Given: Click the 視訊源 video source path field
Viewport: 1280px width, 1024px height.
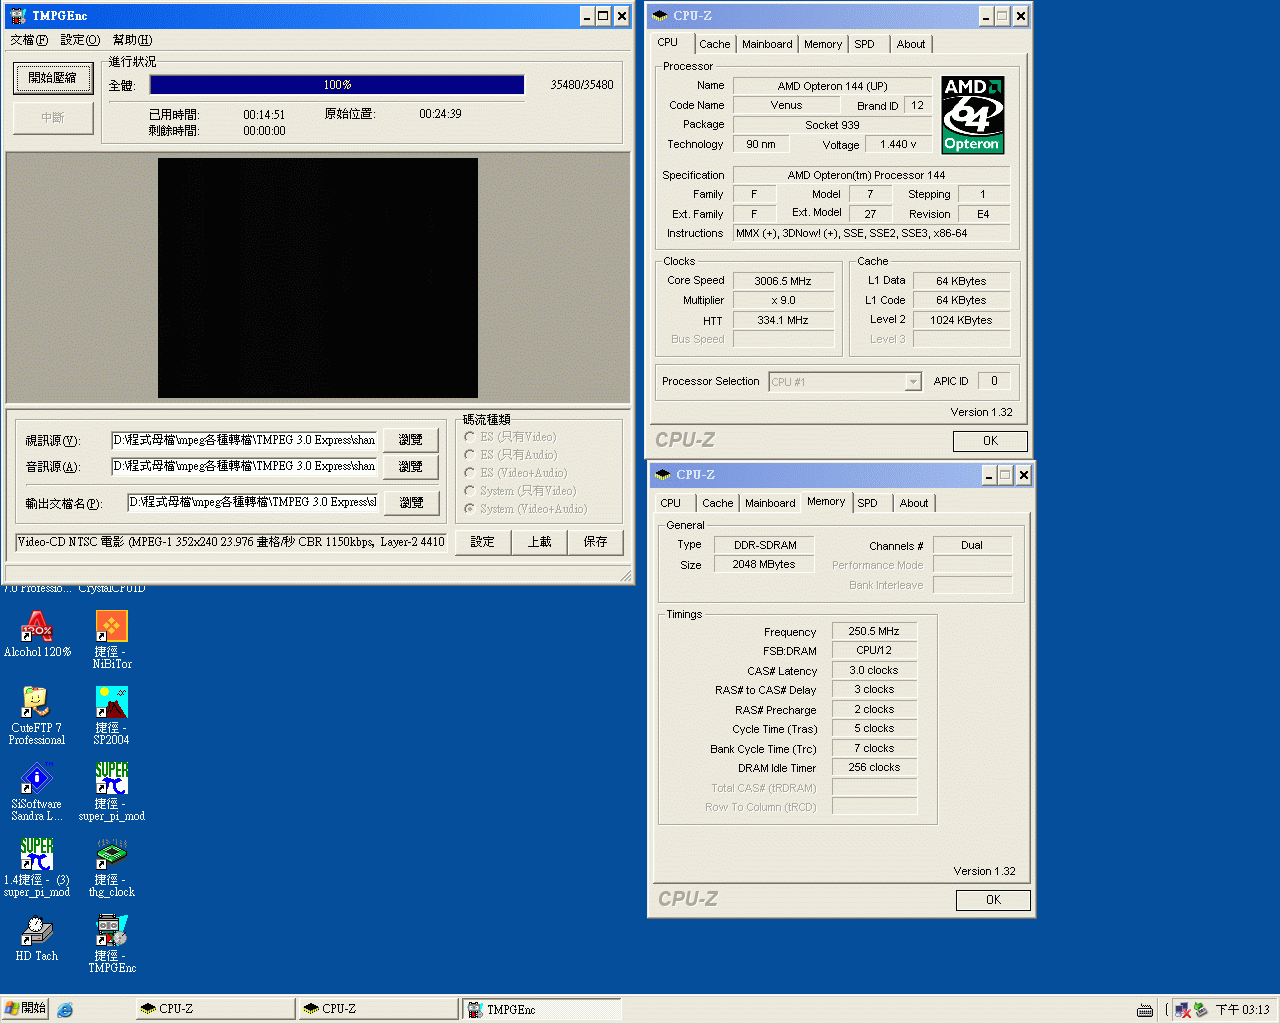Looking at the screenshot, I should coord(244,440).
